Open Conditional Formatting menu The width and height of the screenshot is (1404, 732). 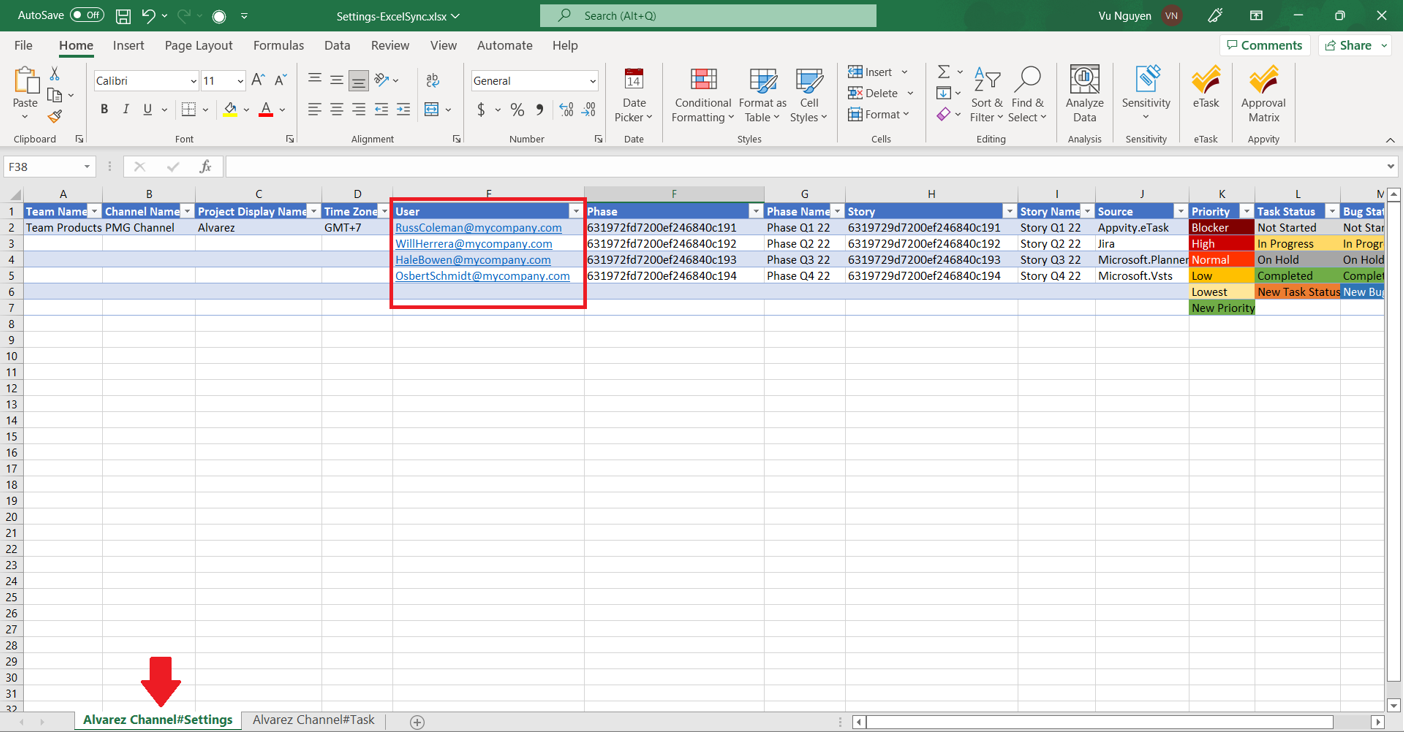[702, 94]
